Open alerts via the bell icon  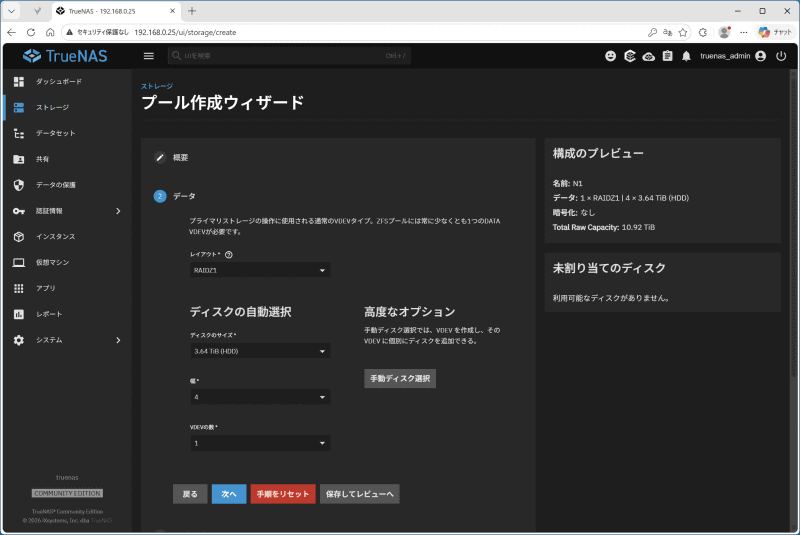click(x=686, y=56)
